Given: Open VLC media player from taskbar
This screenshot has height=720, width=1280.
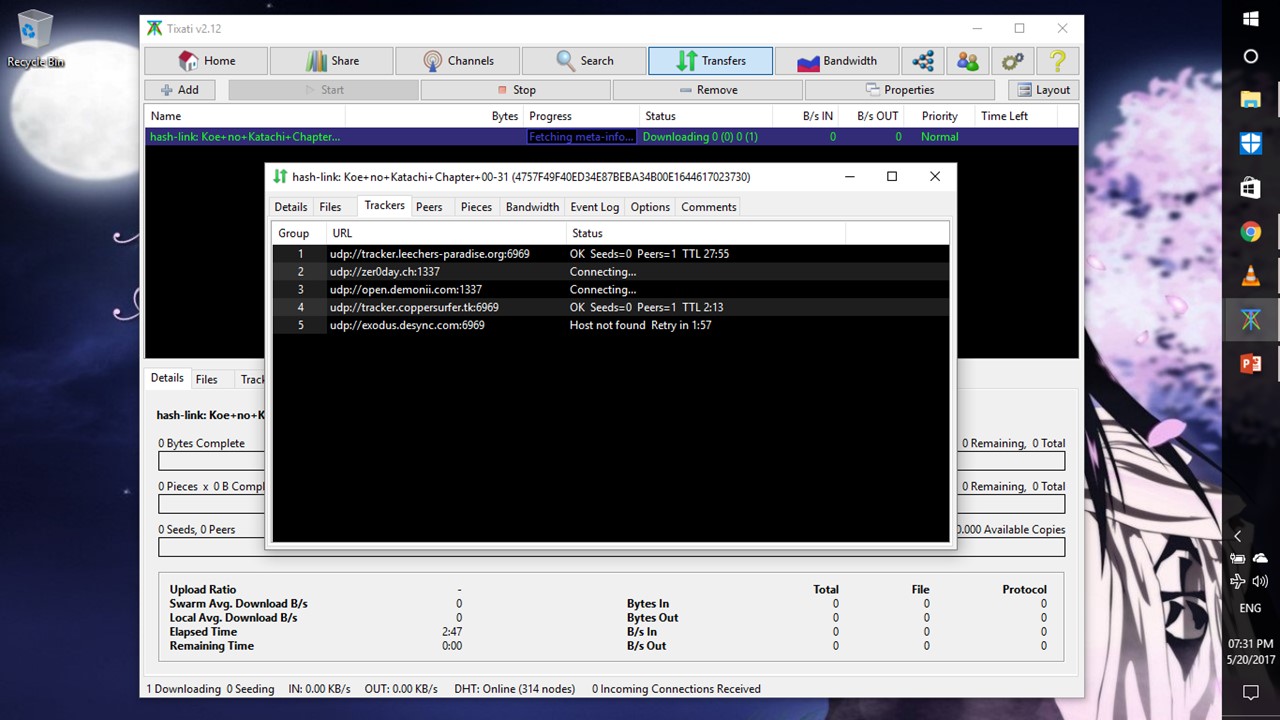Looking at the screenshot, I should pos(1250,277).
